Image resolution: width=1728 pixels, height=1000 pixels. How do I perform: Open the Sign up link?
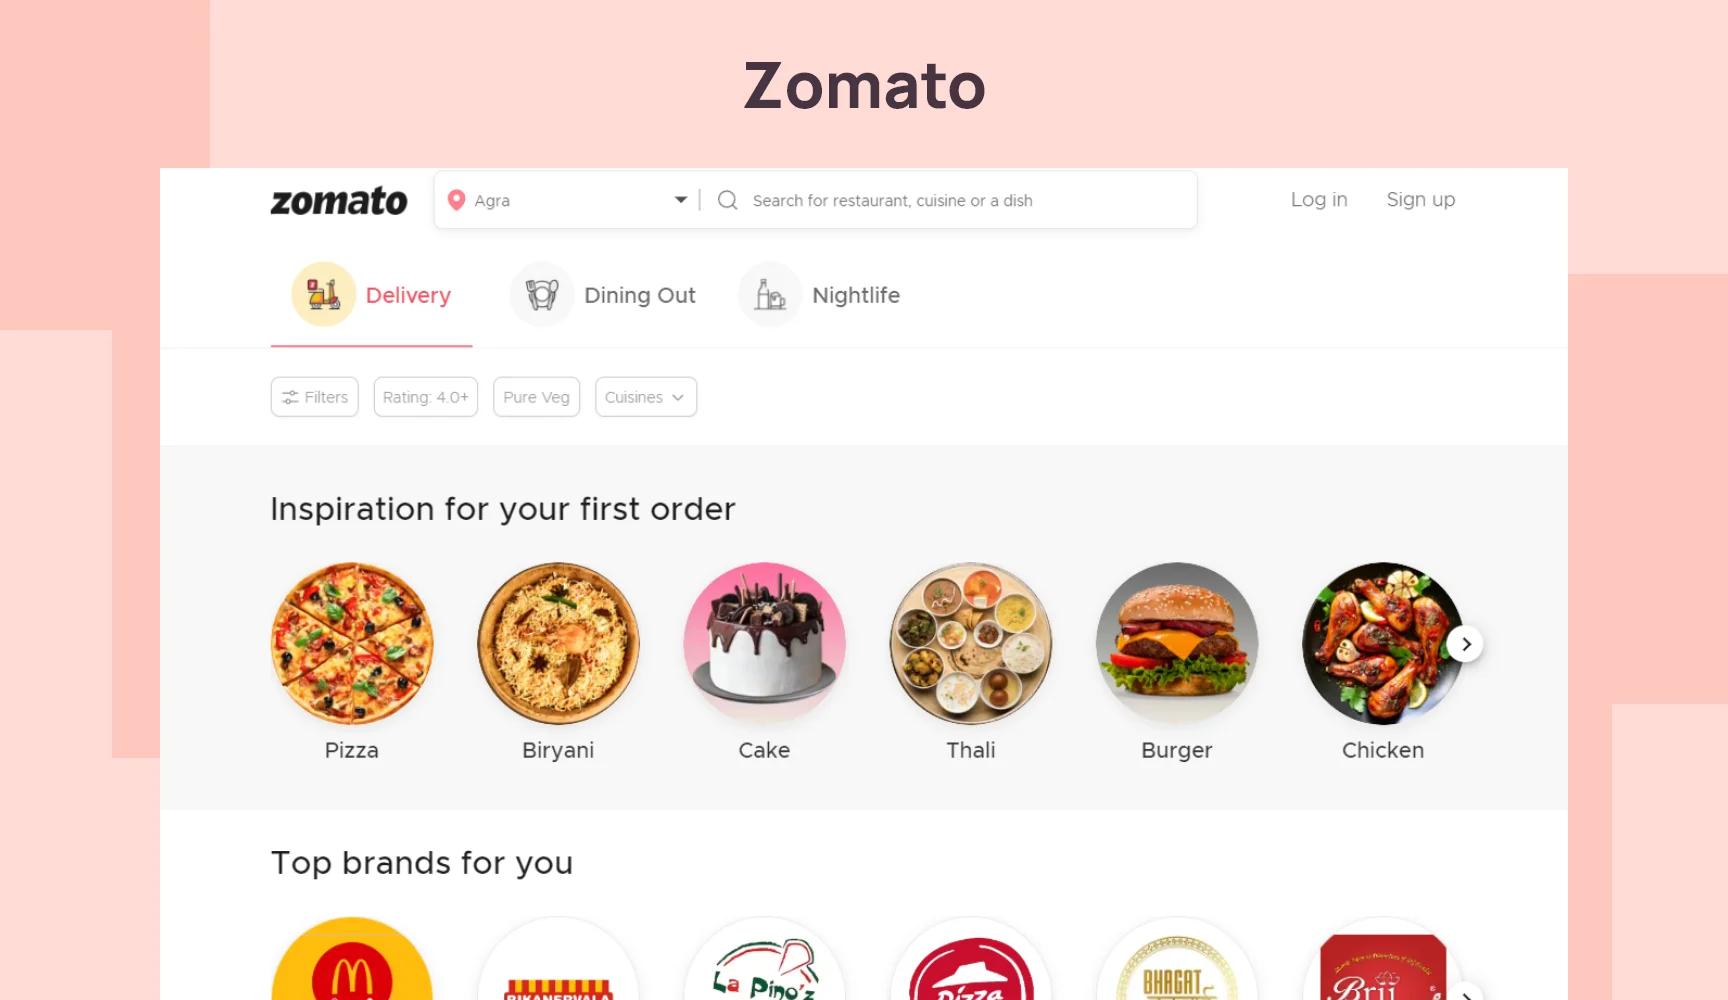click(1421, 200)
